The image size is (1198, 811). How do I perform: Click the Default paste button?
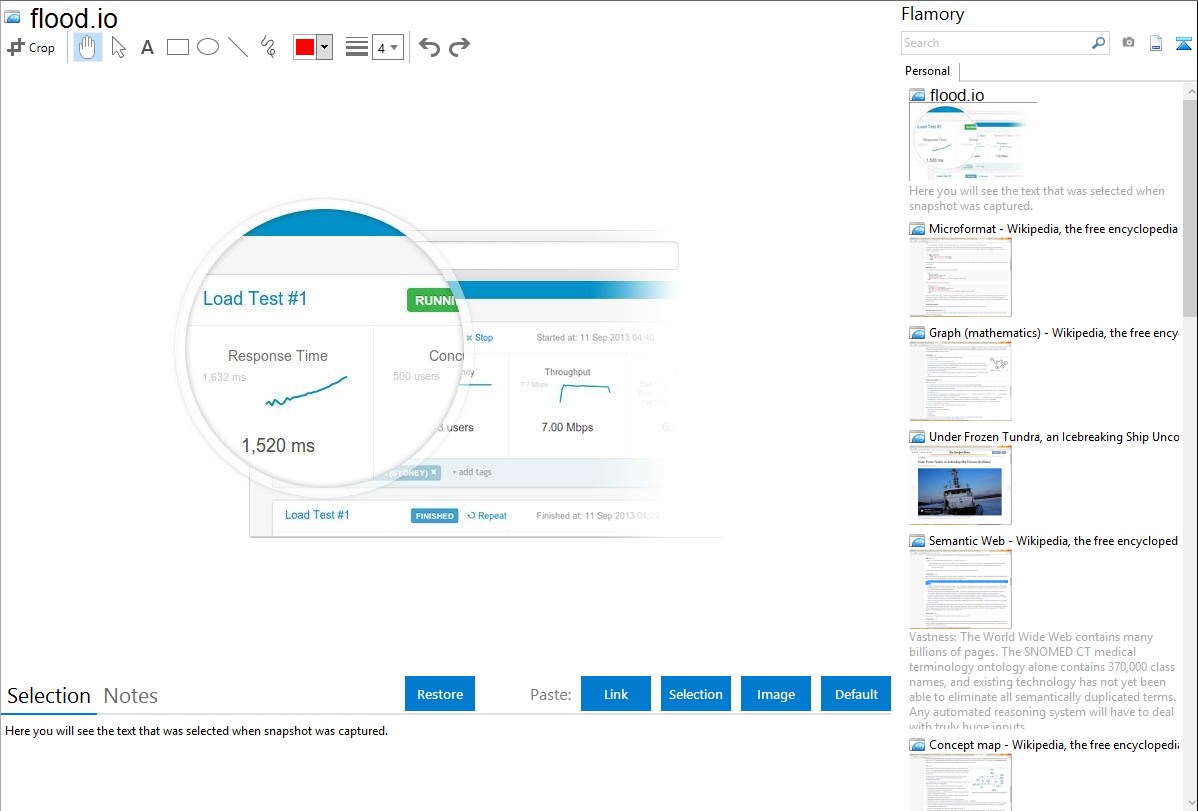click(x=856, y=694)
